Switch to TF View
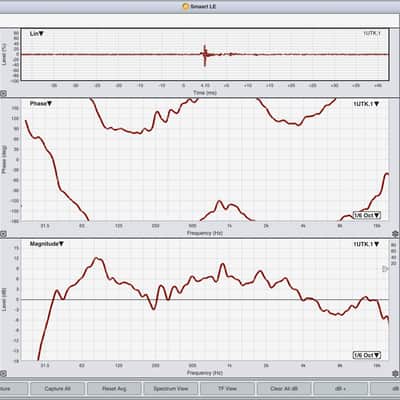This screenshot has height=400, width=400. click(227, 389)
